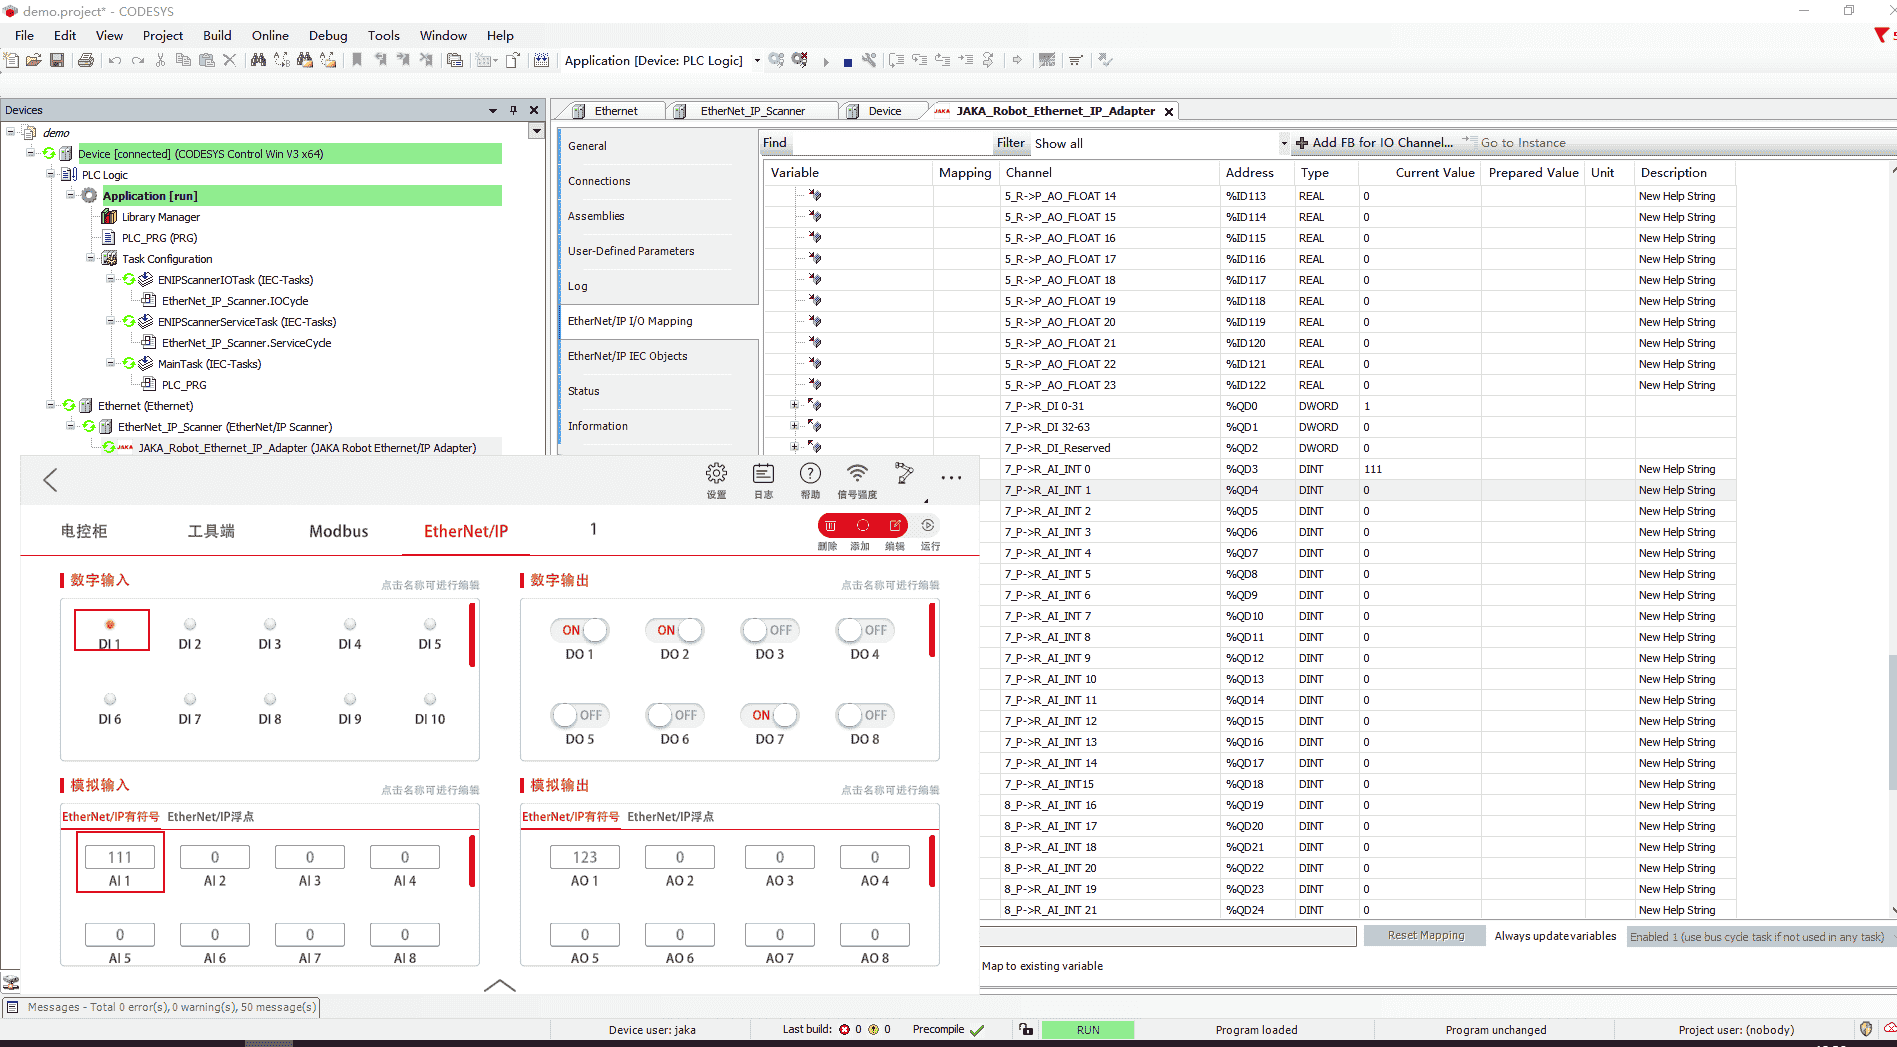Click the robot arm icon
1897x1047 pixels.
(x=904, y=474)
